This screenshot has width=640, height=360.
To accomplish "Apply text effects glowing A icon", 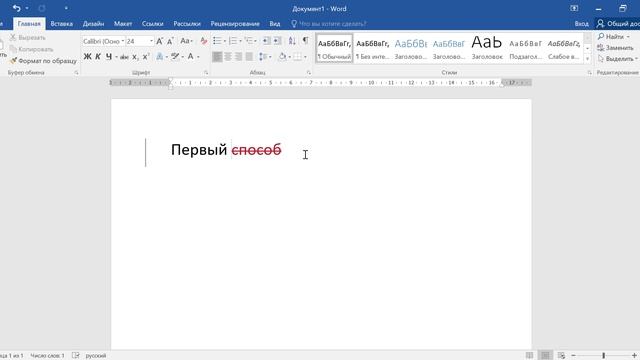I will tap(160, 57).
